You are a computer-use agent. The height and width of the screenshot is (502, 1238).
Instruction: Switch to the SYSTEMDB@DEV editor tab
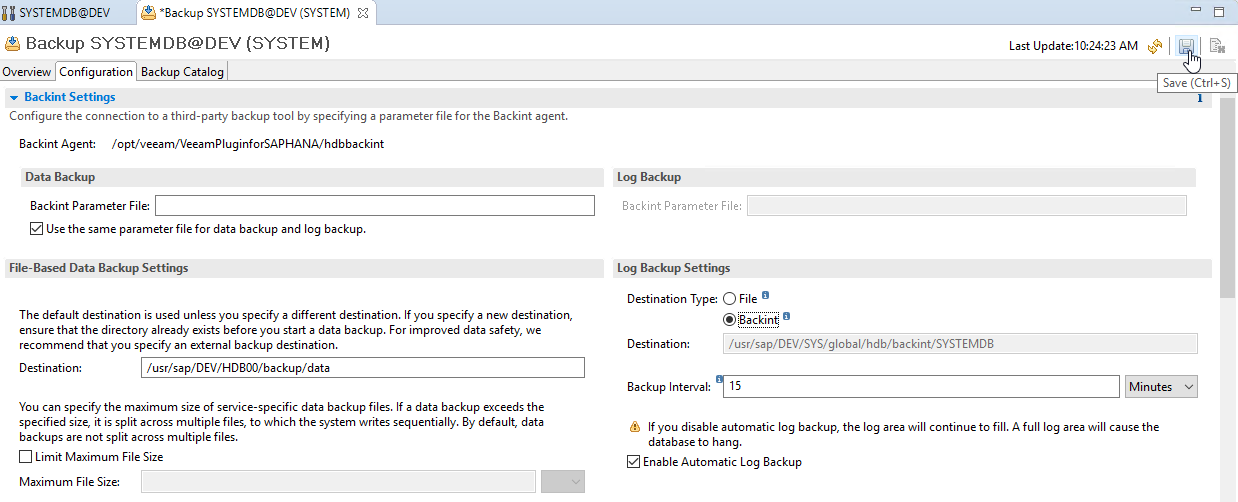pos(64,13)
